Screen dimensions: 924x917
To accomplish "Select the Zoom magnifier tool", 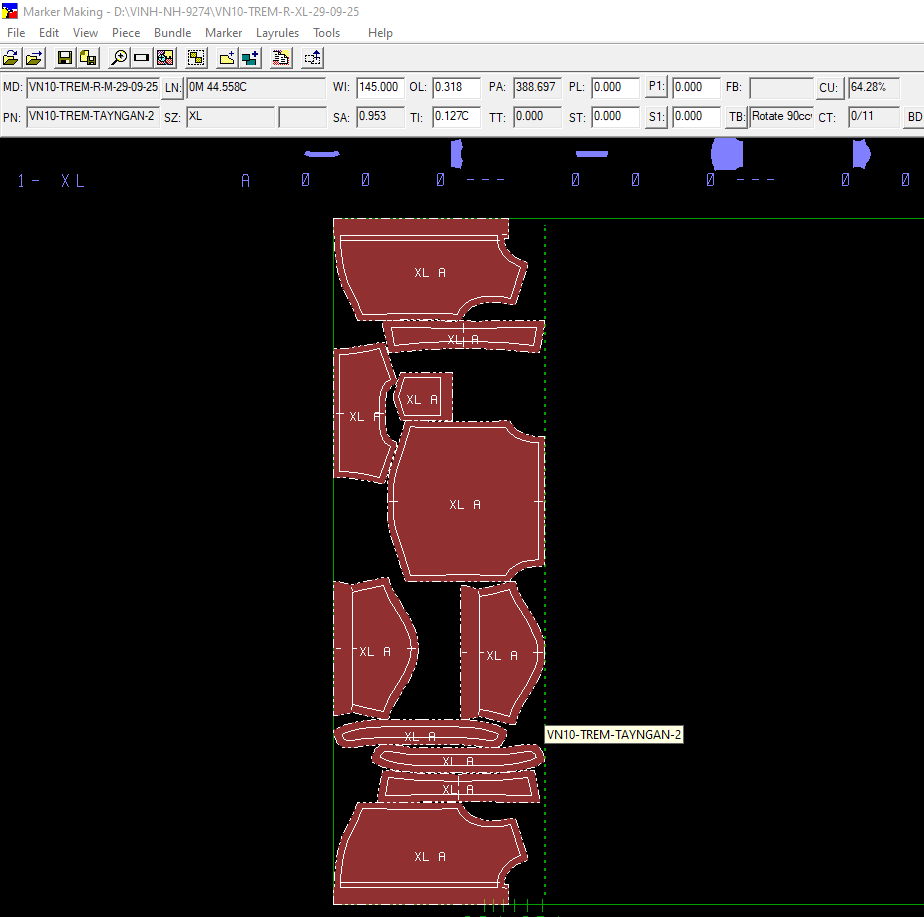I will tap(119, 58).
